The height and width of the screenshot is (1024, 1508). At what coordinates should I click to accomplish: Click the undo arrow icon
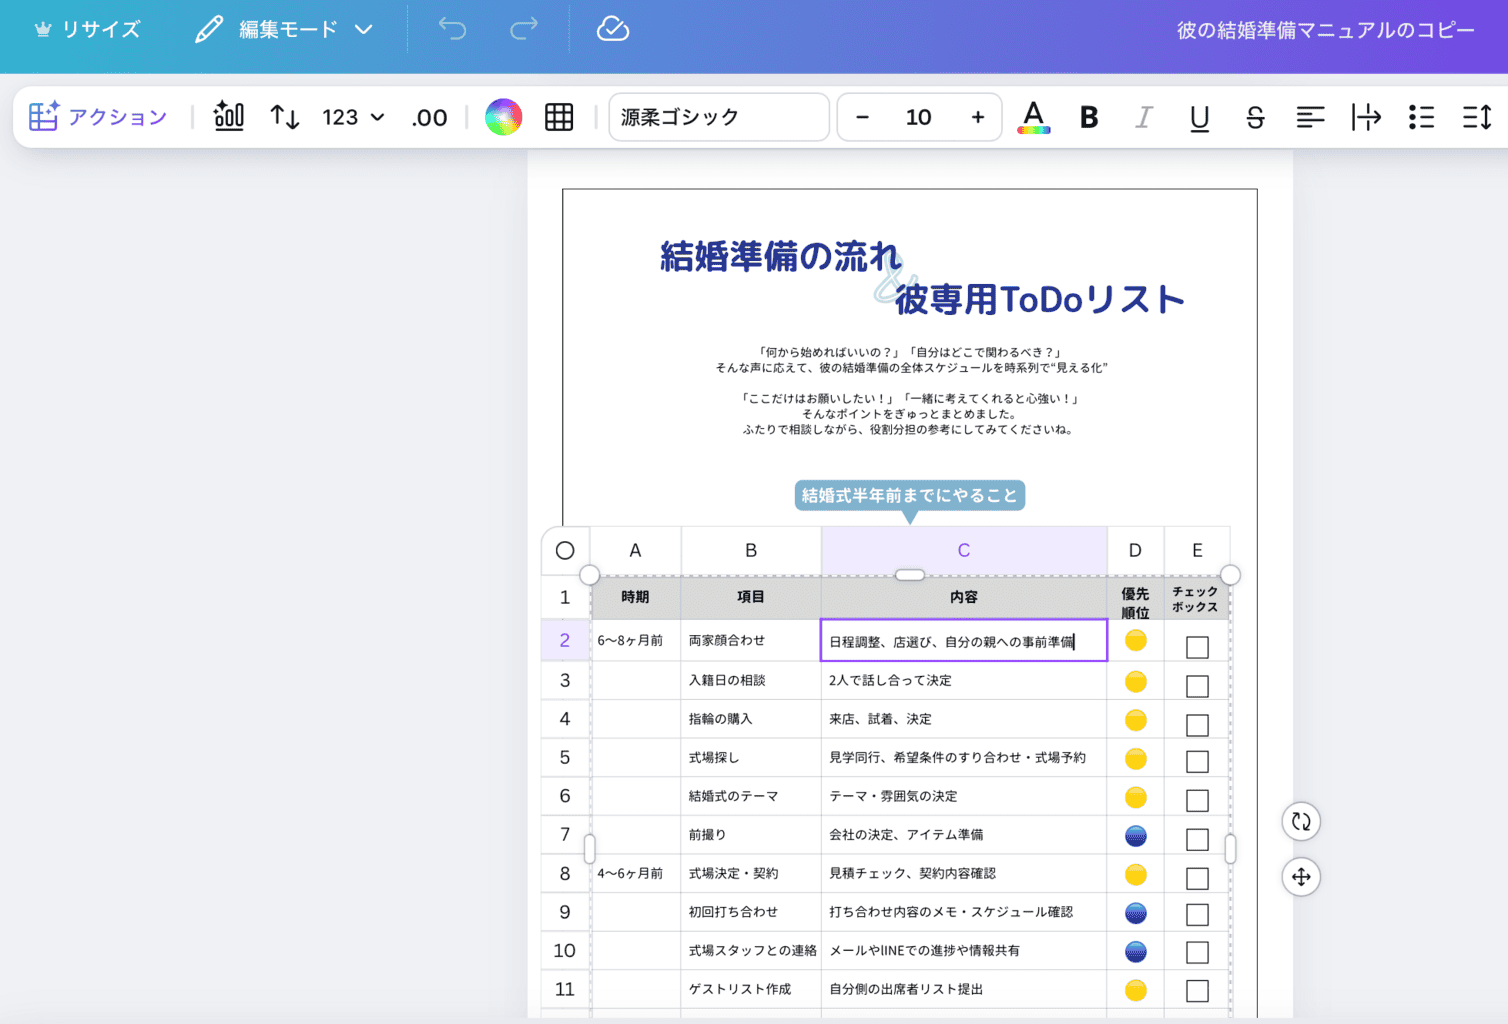[452, 29]
